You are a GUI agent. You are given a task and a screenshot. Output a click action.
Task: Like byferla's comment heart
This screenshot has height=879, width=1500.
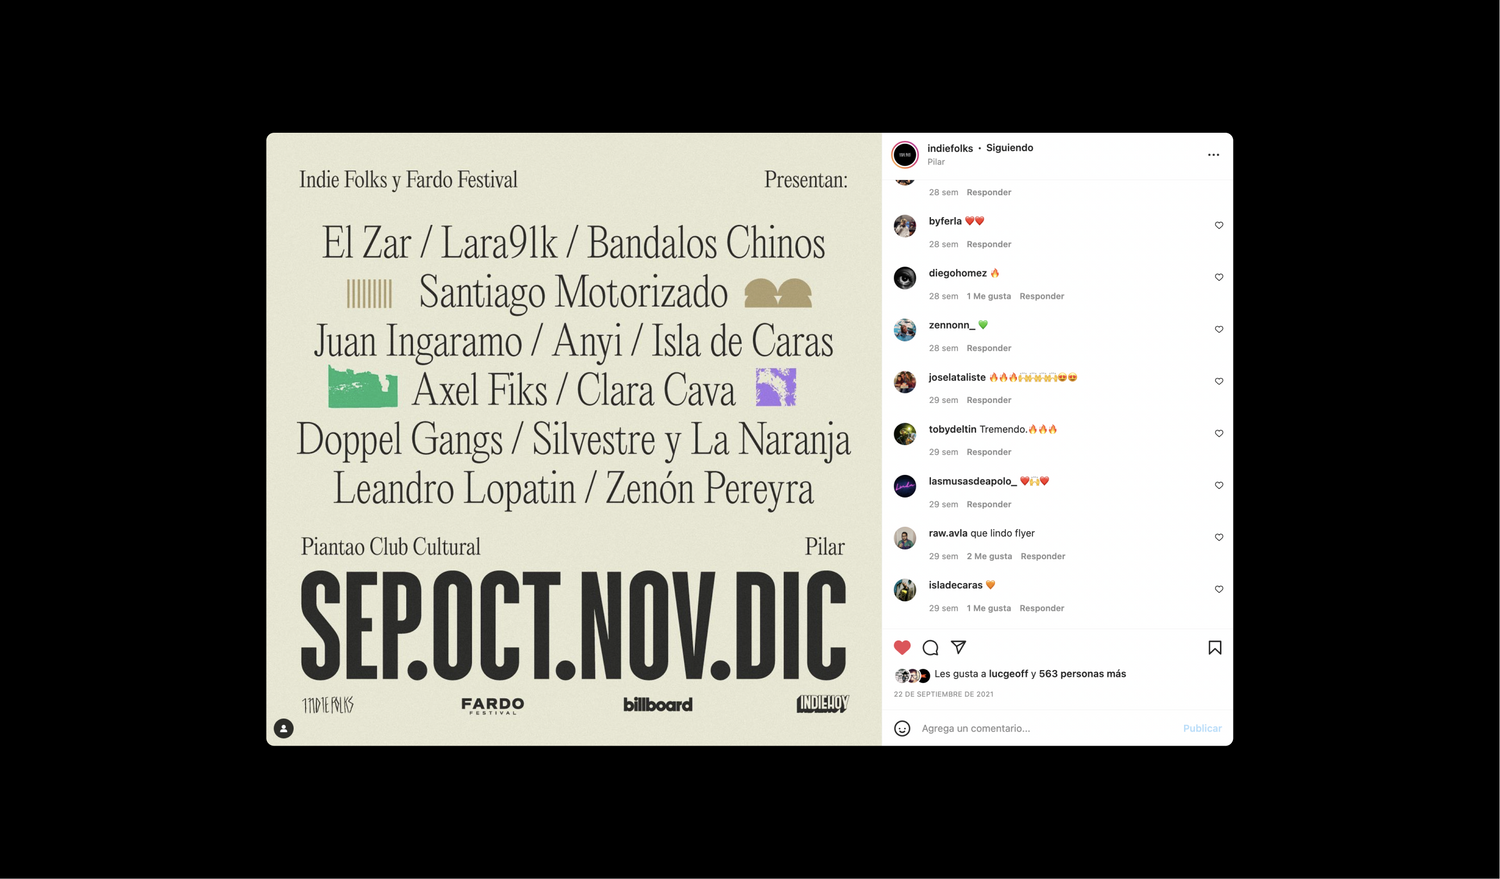(x=1219, y=225)
